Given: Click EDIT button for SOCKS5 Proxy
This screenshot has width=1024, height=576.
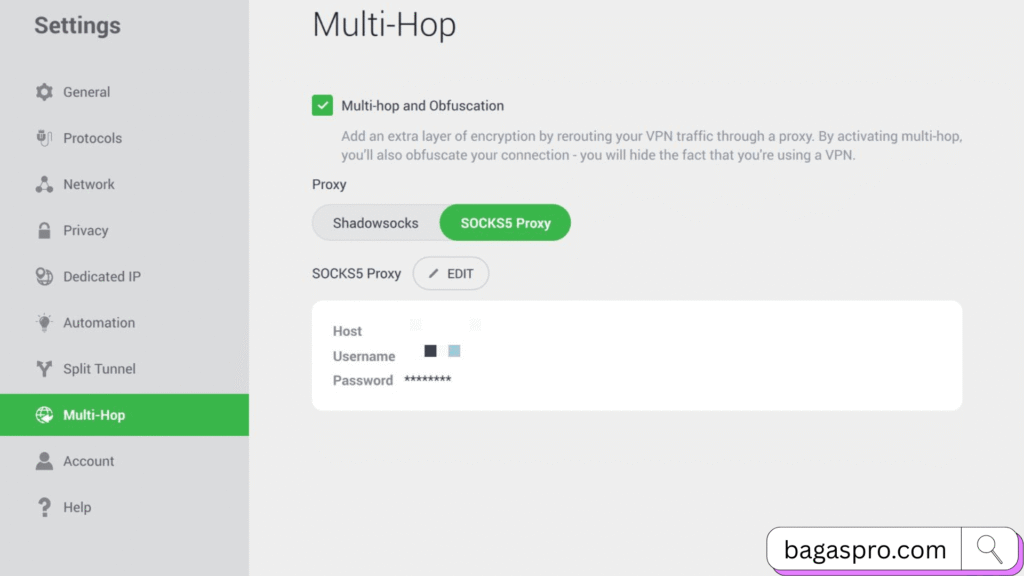Looking at the screenshot, I should pyautogui.click(x=451, y=273).
